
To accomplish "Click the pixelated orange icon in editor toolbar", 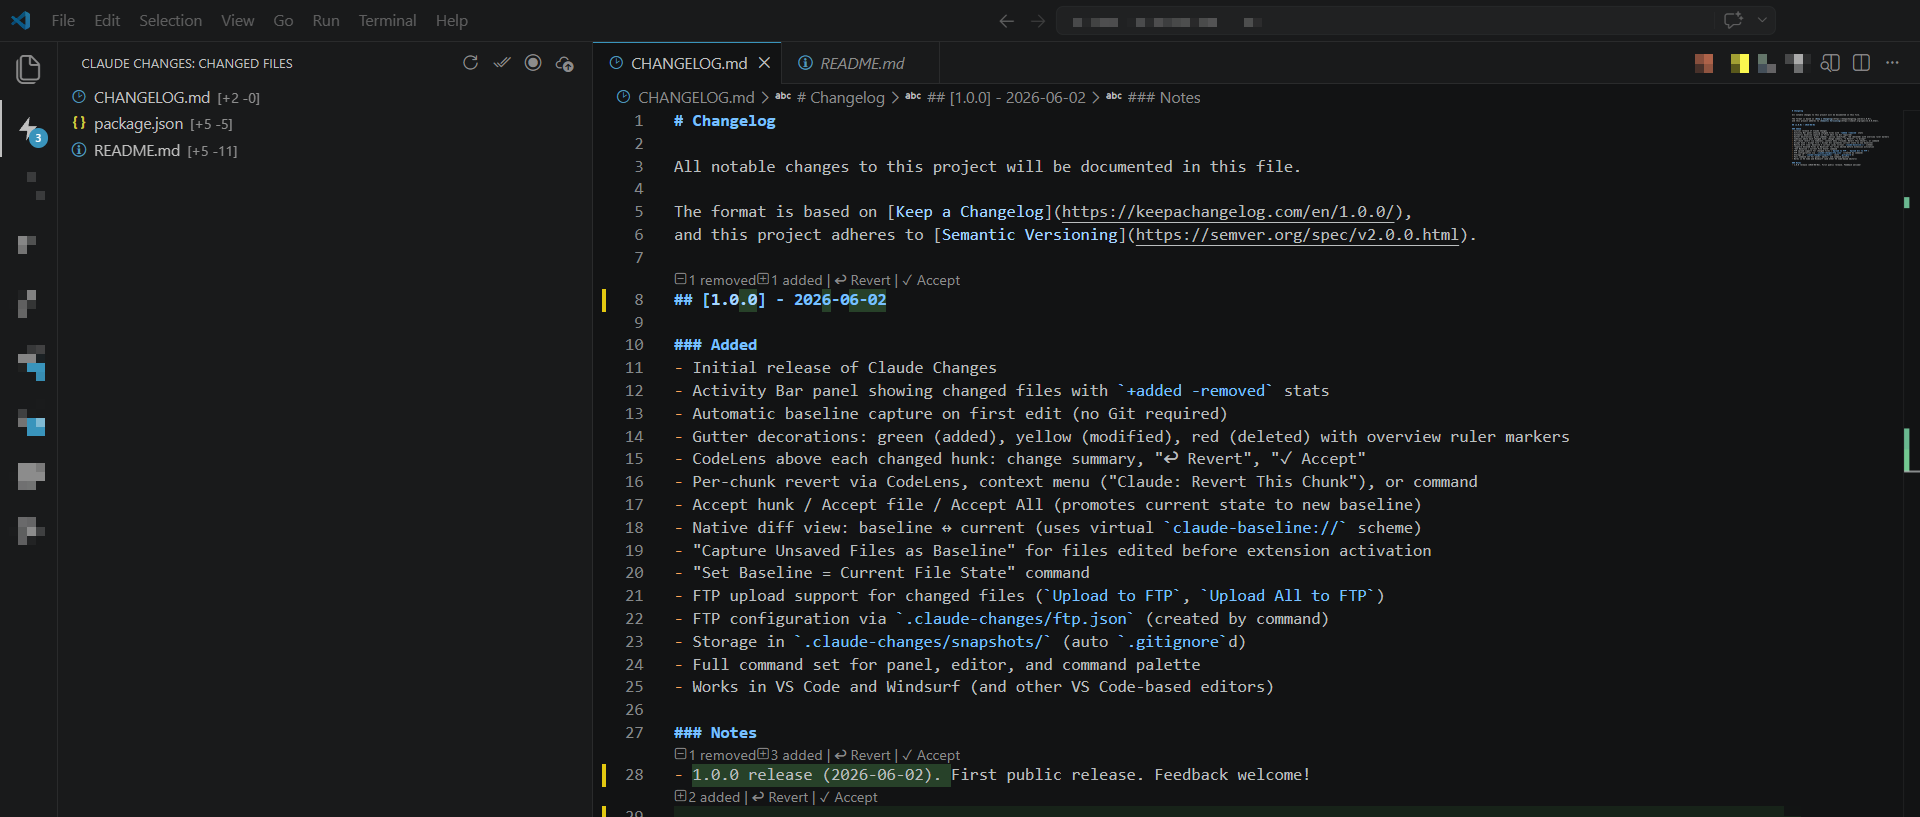I will coord(1705,64).
